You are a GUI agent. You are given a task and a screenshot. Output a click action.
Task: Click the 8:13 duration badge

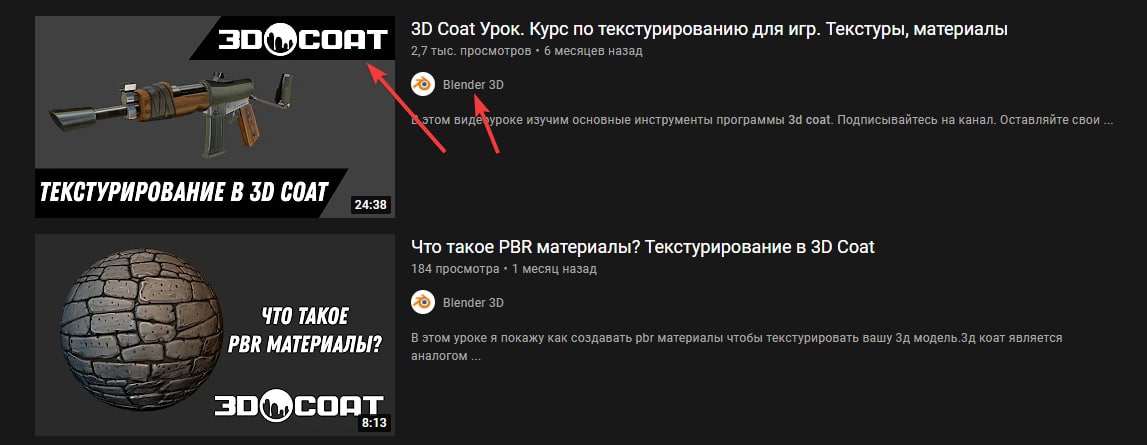pyautogui.click(x=374, y=422)
